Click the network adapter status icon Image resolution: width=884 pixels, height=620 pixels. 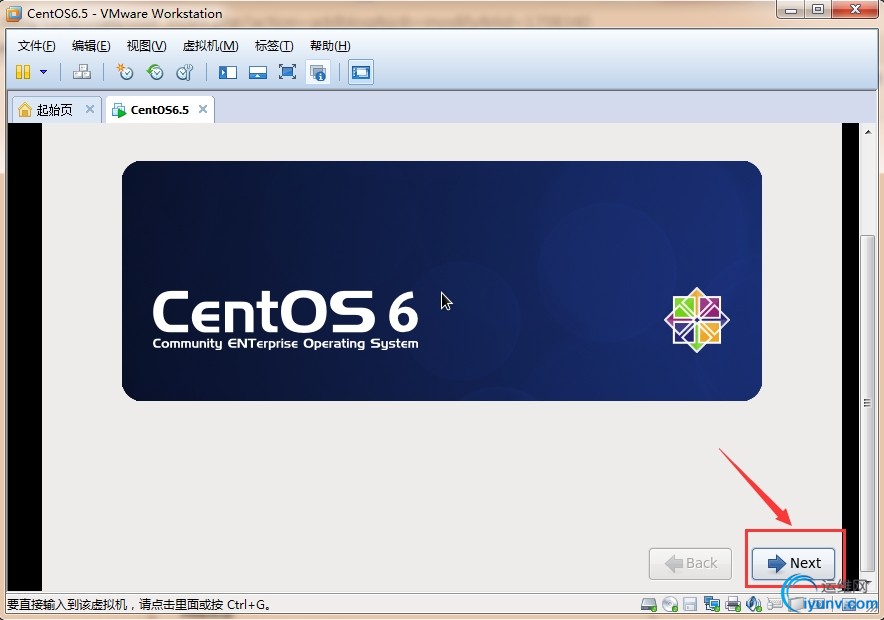point(711,605)
